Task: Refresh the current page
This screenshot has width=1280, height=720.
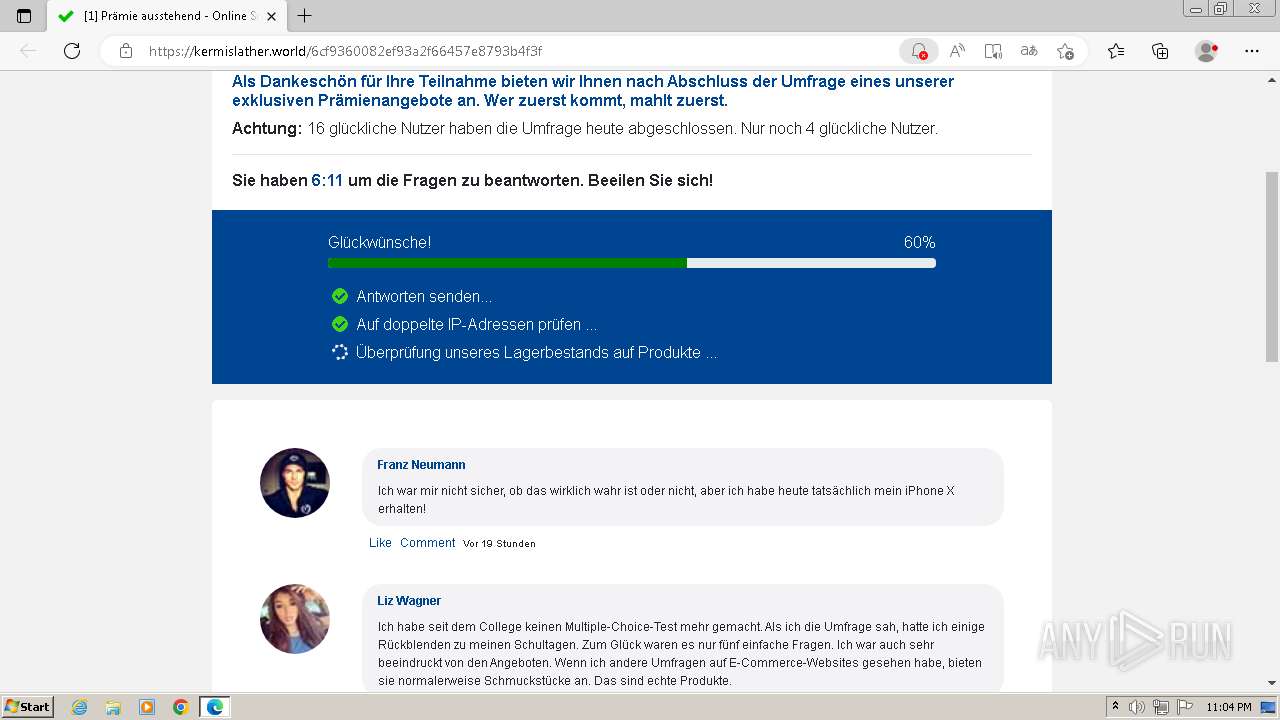Action: click(72, 51)
